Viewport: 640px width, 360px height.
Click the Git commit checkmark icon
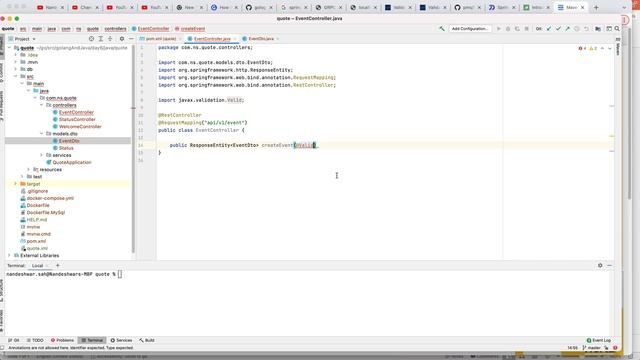tap(558, 29)
